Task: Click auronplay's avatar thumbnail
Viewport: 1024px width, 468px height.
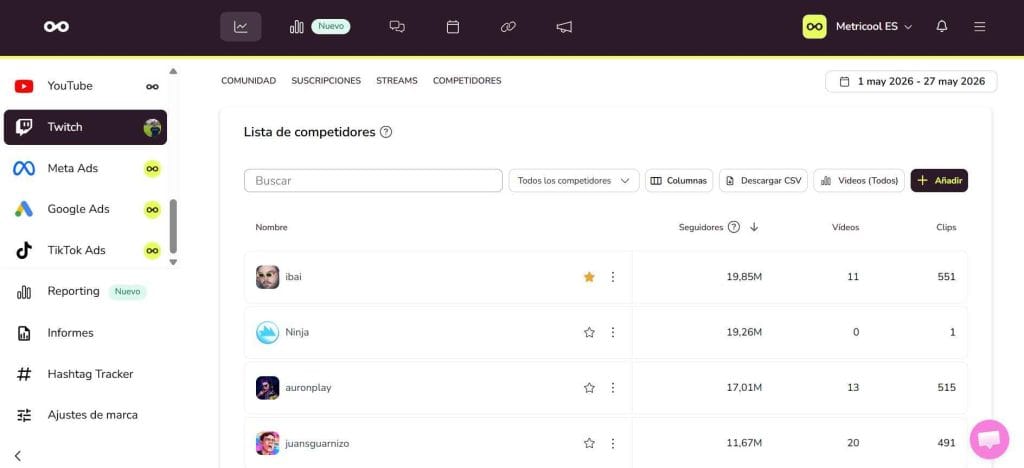Action: point(268,388)
